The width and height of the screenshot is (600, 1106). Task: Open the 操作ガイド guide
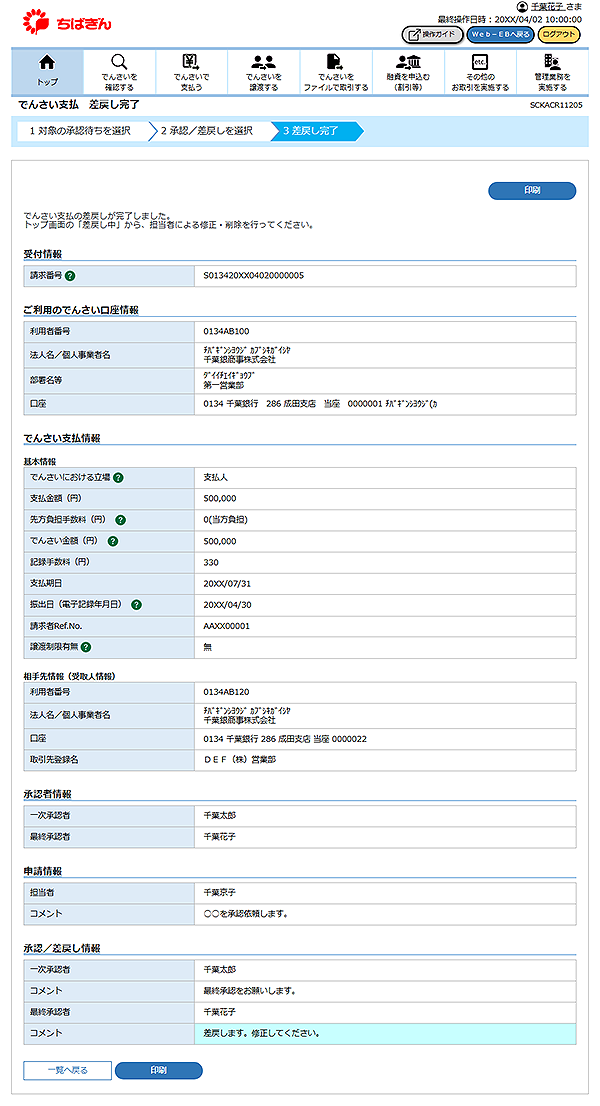click(x=431, y=35)
